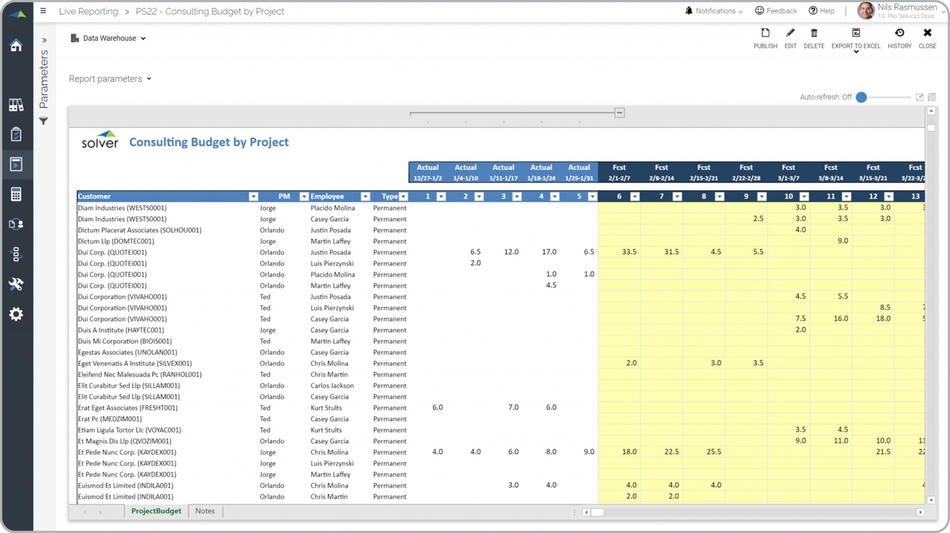
Task: Open the Notifications menu
Action: click(x=714, y=11)
